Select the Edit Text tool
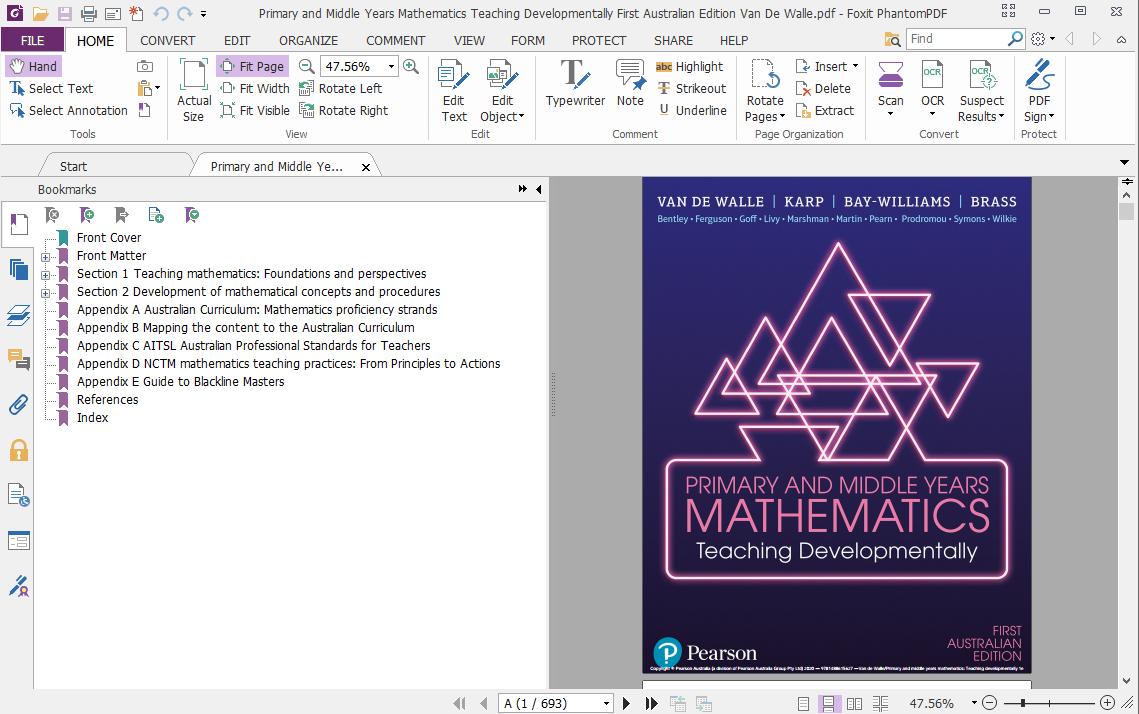 coord(454,92)
